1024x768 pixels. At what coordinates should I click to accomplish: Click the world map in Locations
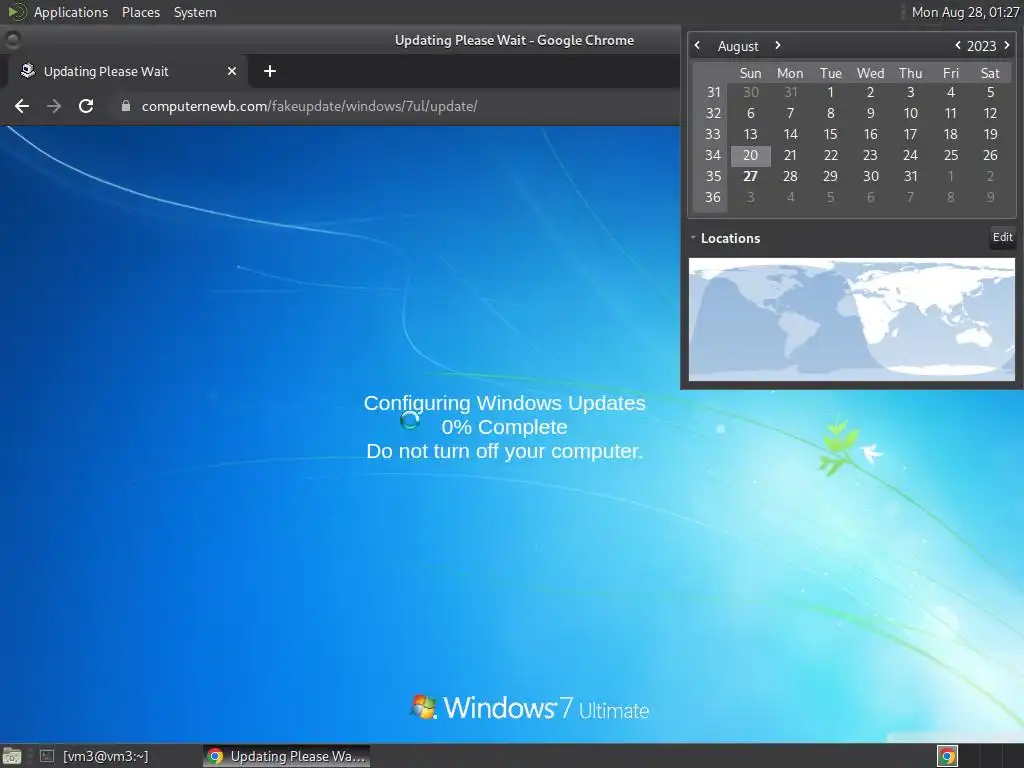852,319
